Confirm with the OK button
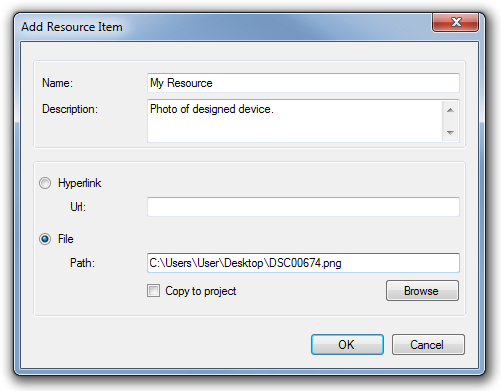This screenshot has height=391, width=501. [x=347, y=344]
